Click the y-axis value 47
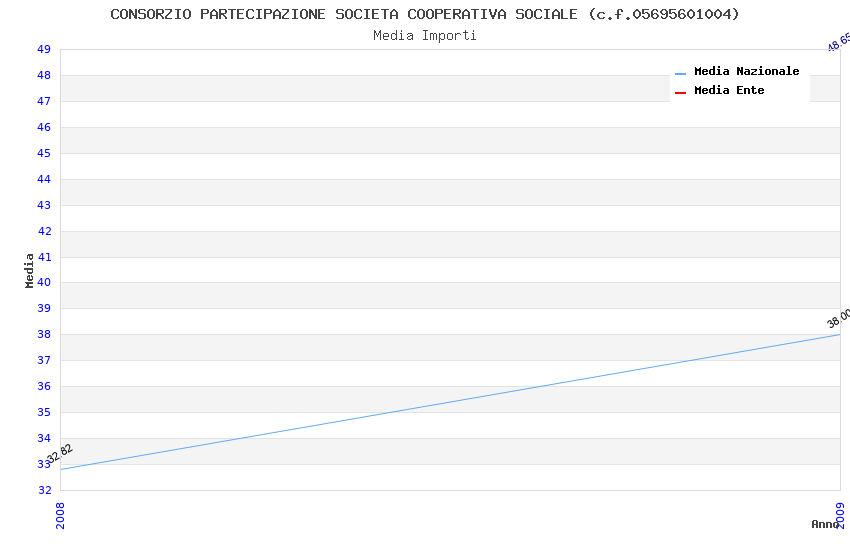Viewport: 850px width, 550px height. pos(44,101)
